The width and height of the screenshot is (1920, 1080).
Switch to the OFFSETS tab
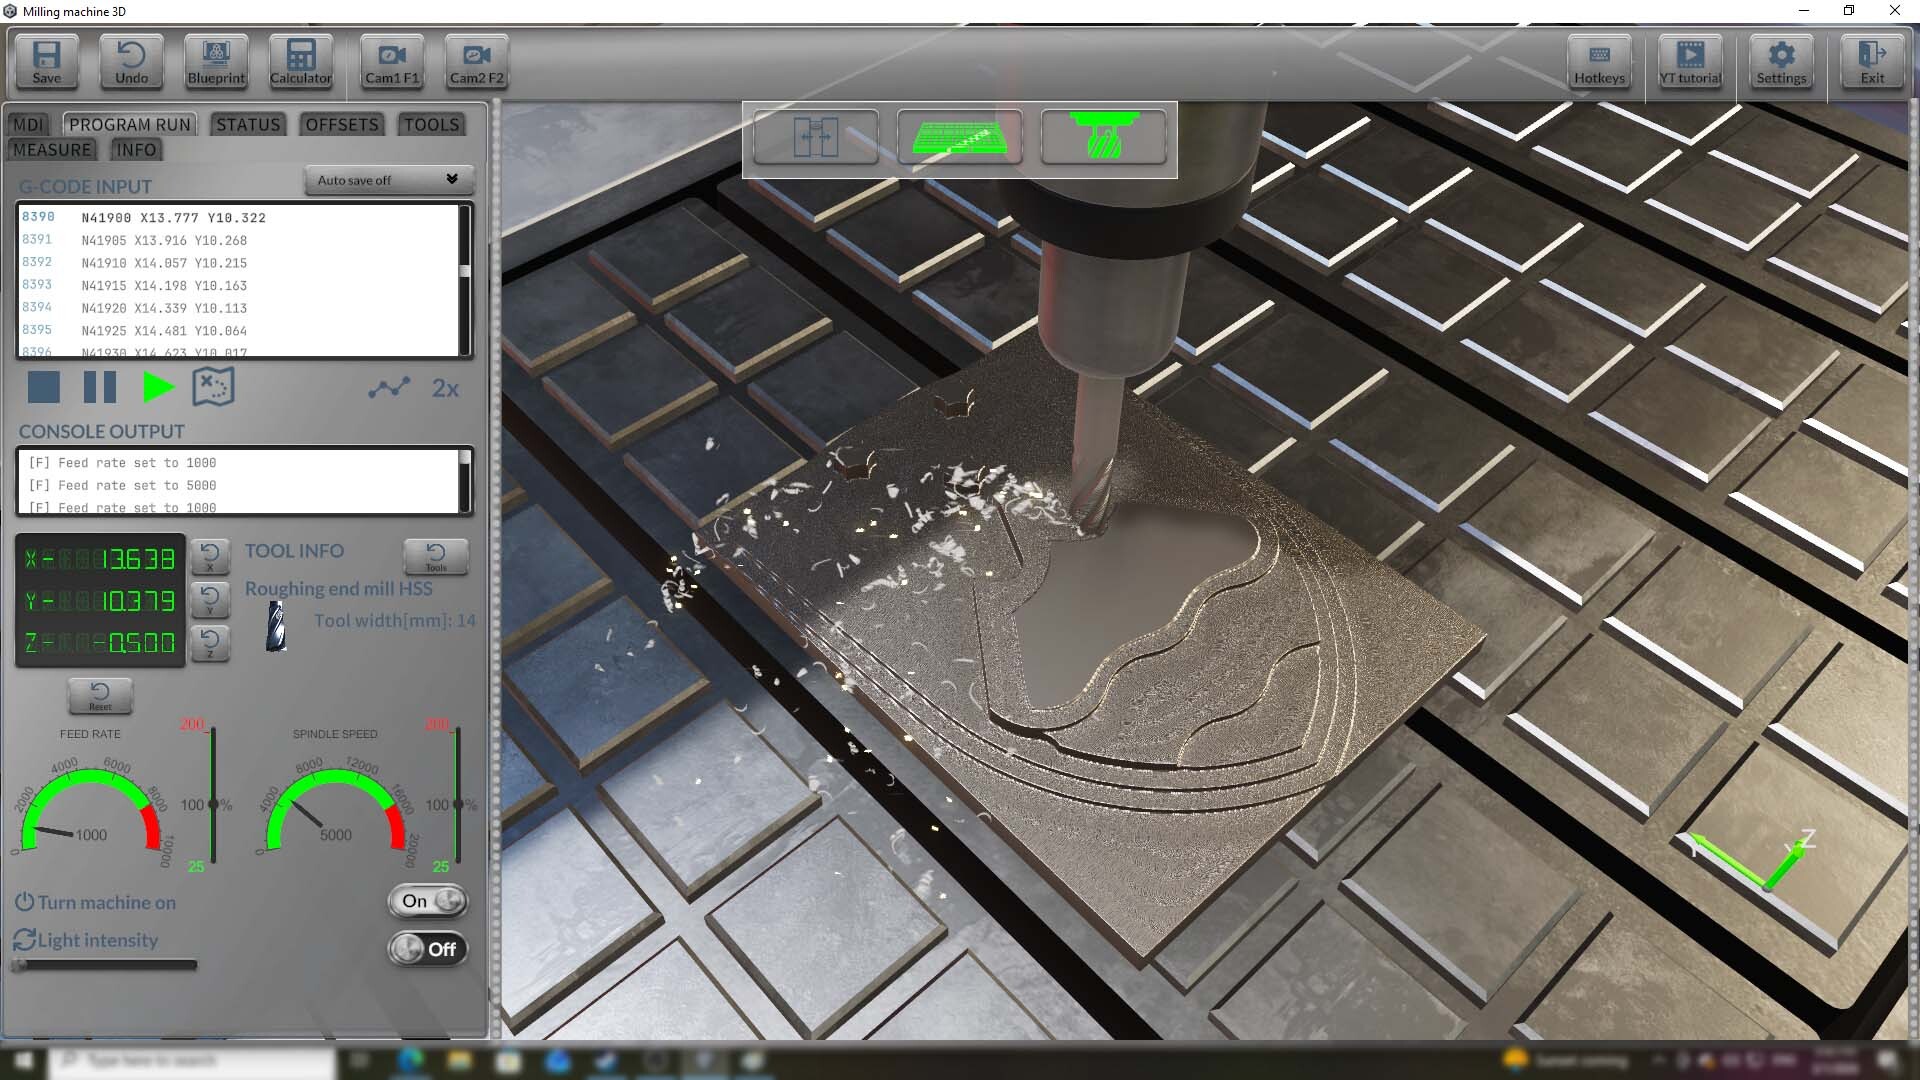341,124
